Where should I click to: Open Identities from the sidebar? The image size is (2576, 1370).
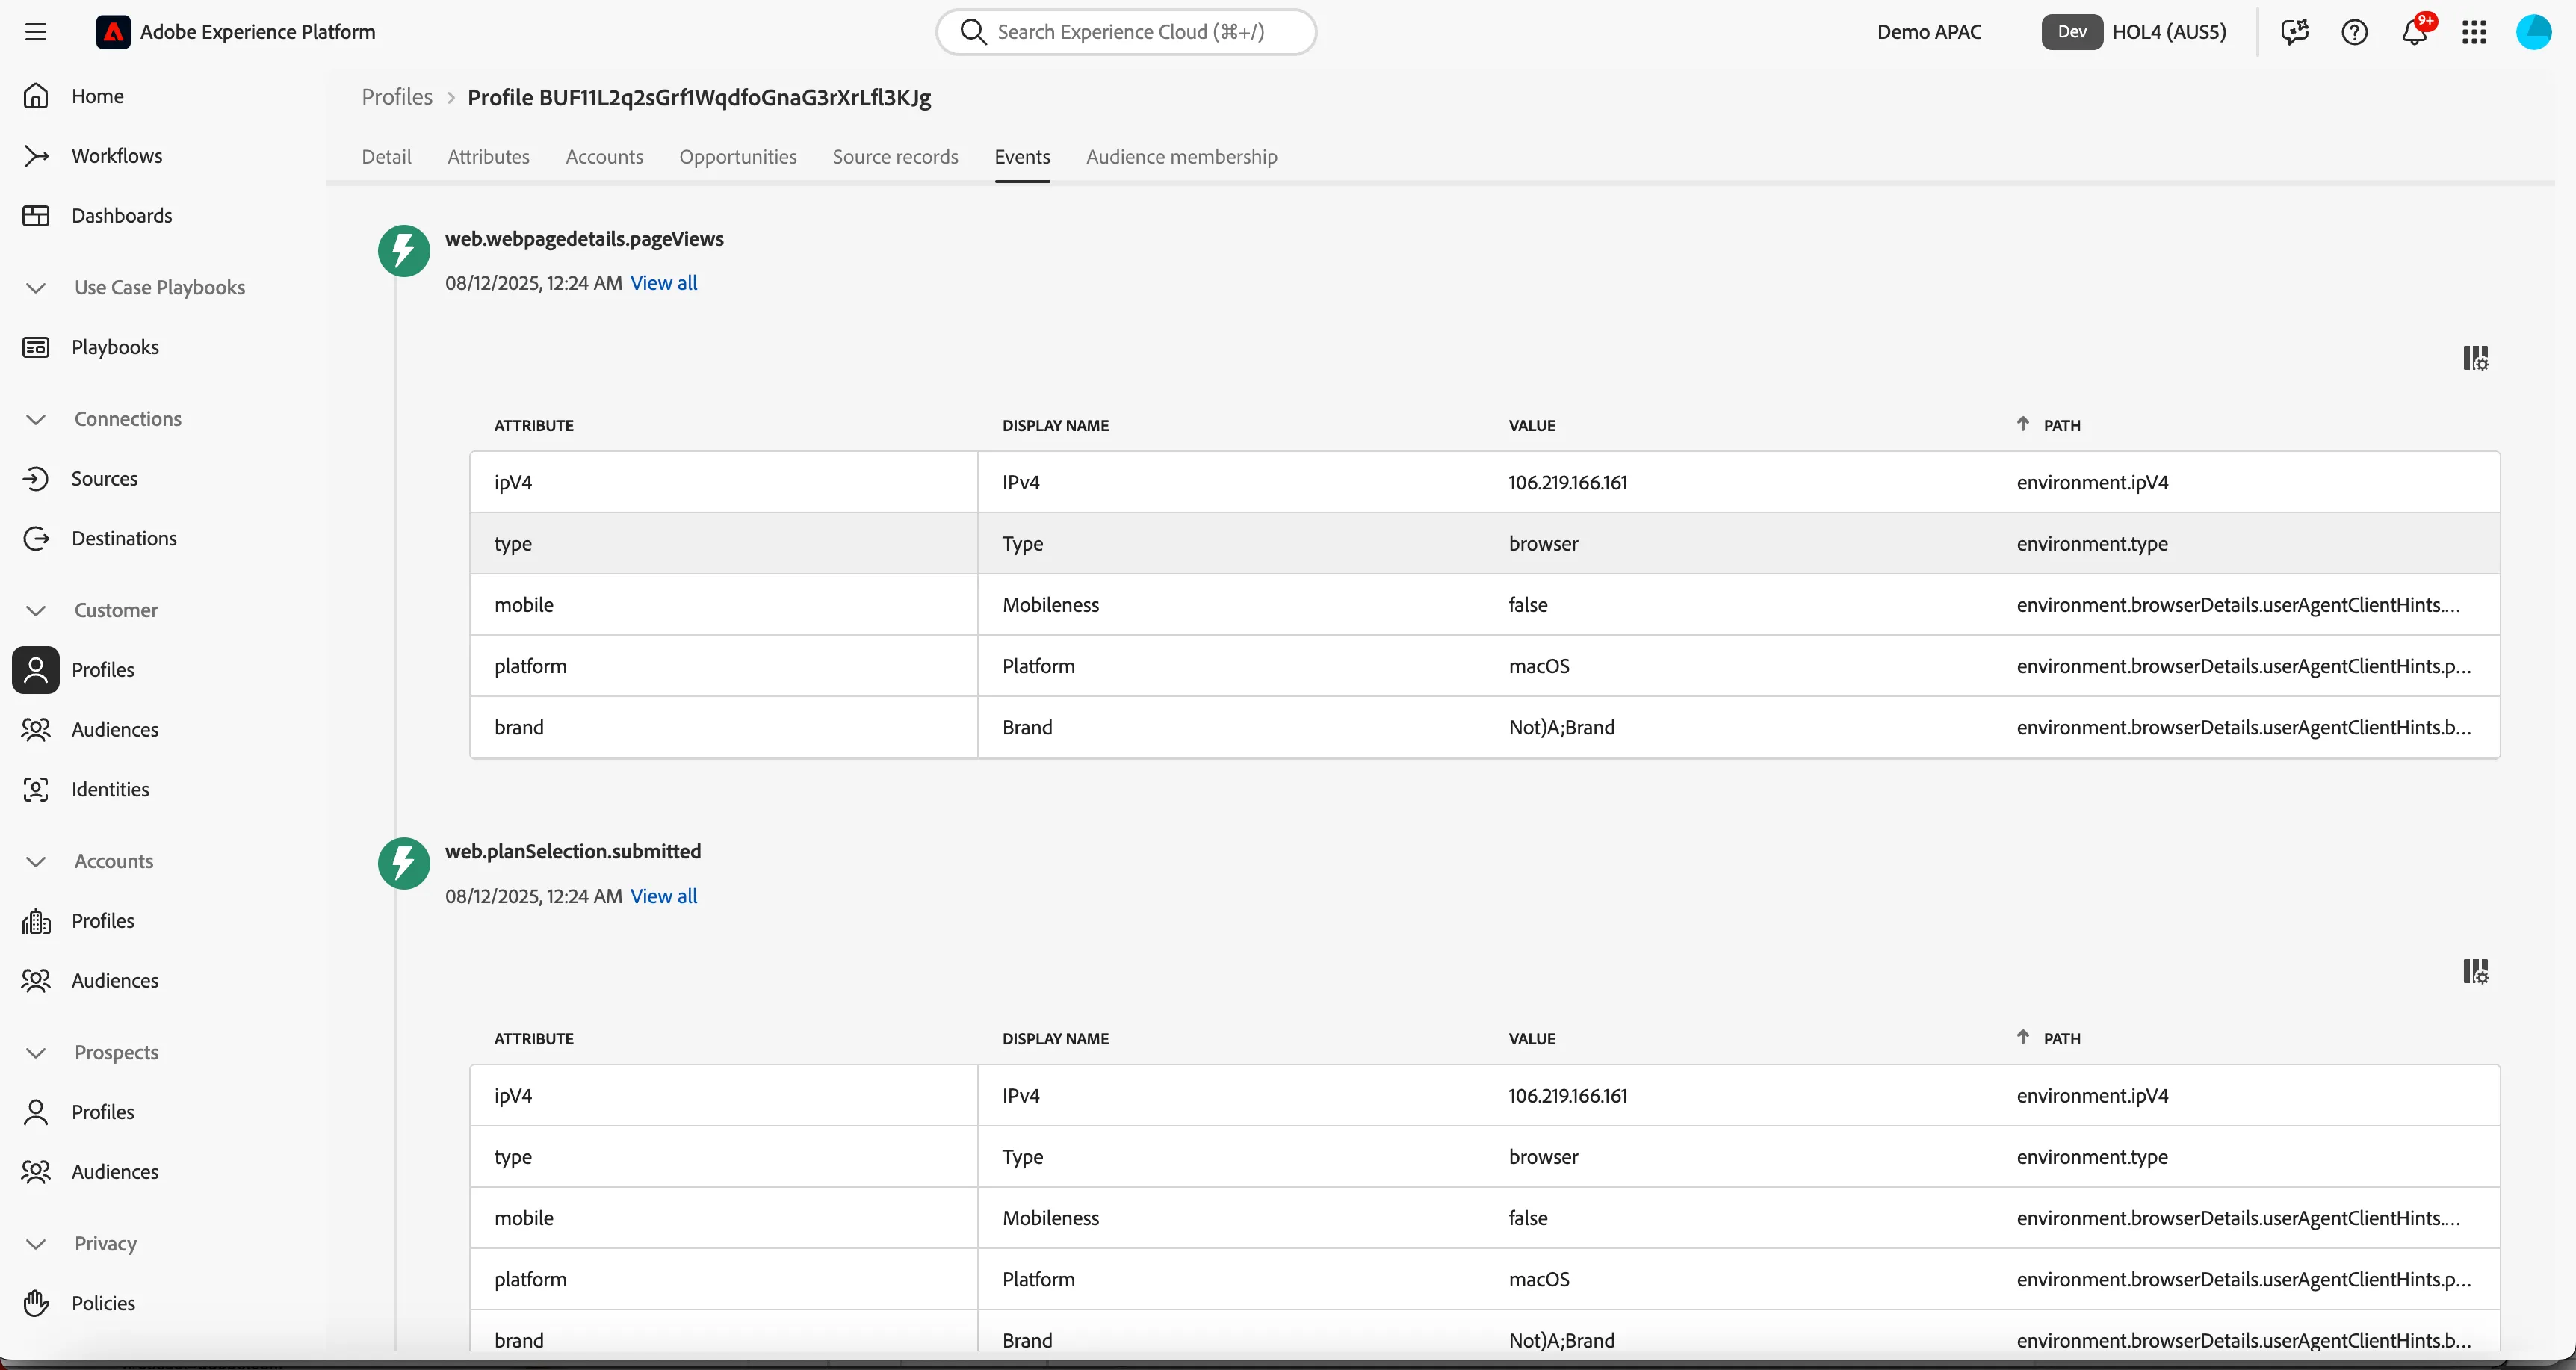click(110, 789)
